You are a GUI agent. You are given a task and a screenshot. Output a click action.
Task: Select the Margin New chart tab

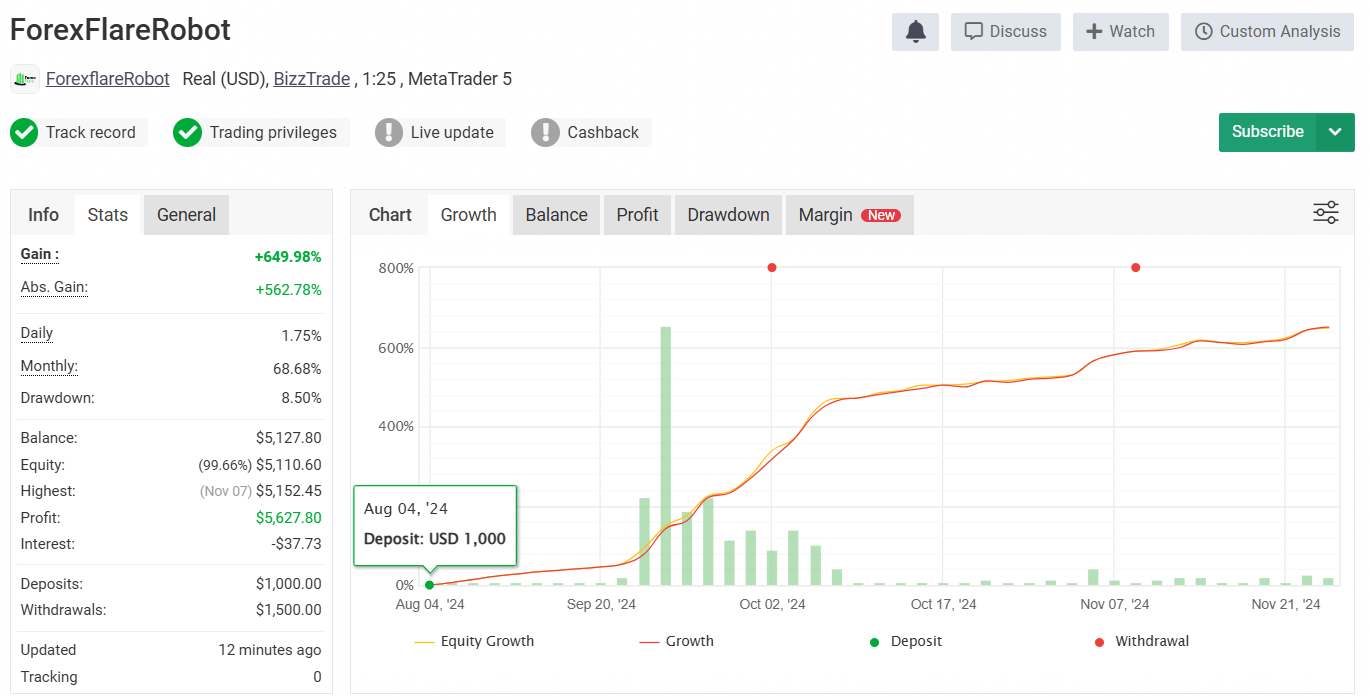tap(850, 215)
